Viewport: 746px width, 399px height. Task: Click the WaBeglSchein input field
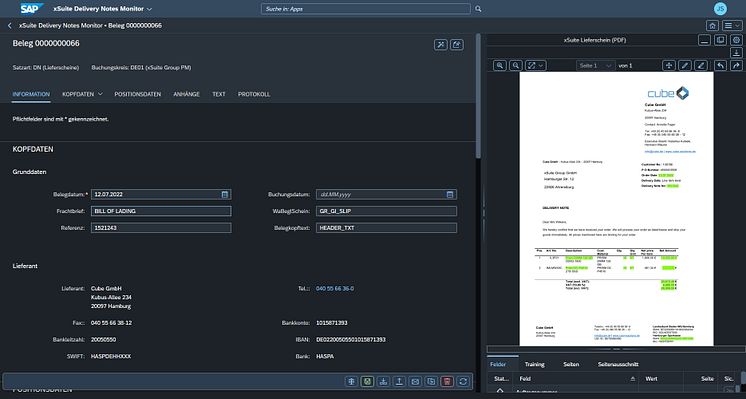coord(386,211)
